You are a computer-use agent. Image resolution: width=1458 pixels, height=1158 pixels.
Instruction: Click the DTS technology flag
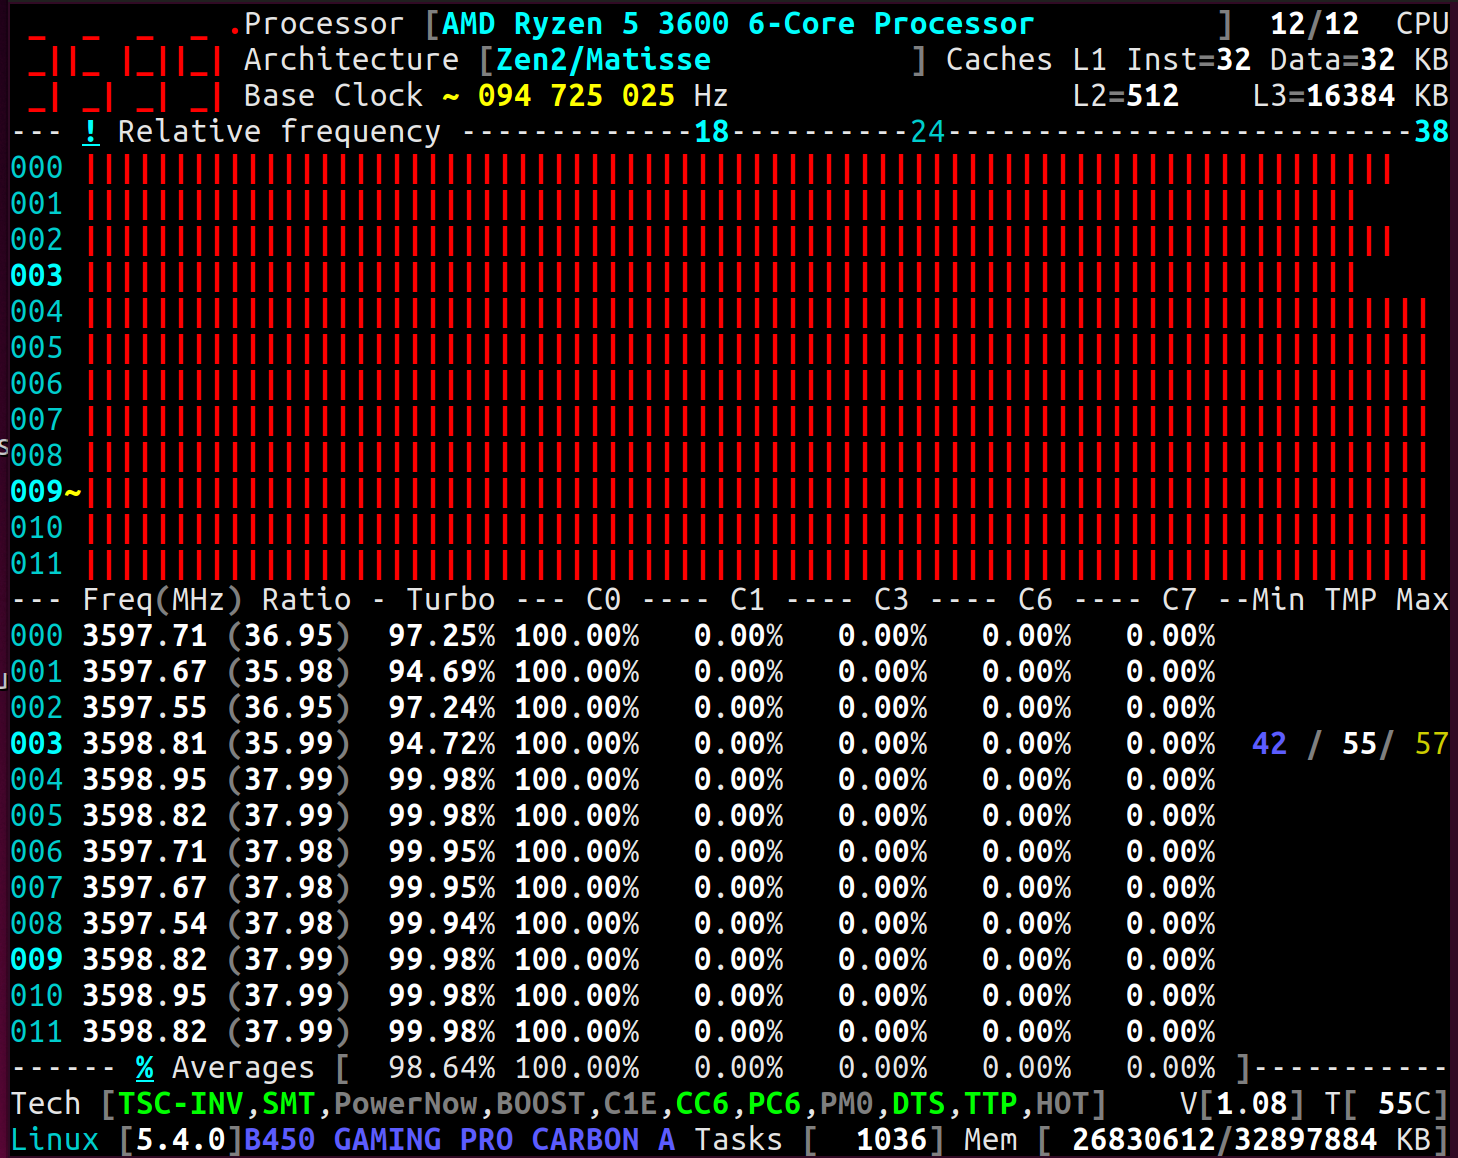tap(919, 1104)
